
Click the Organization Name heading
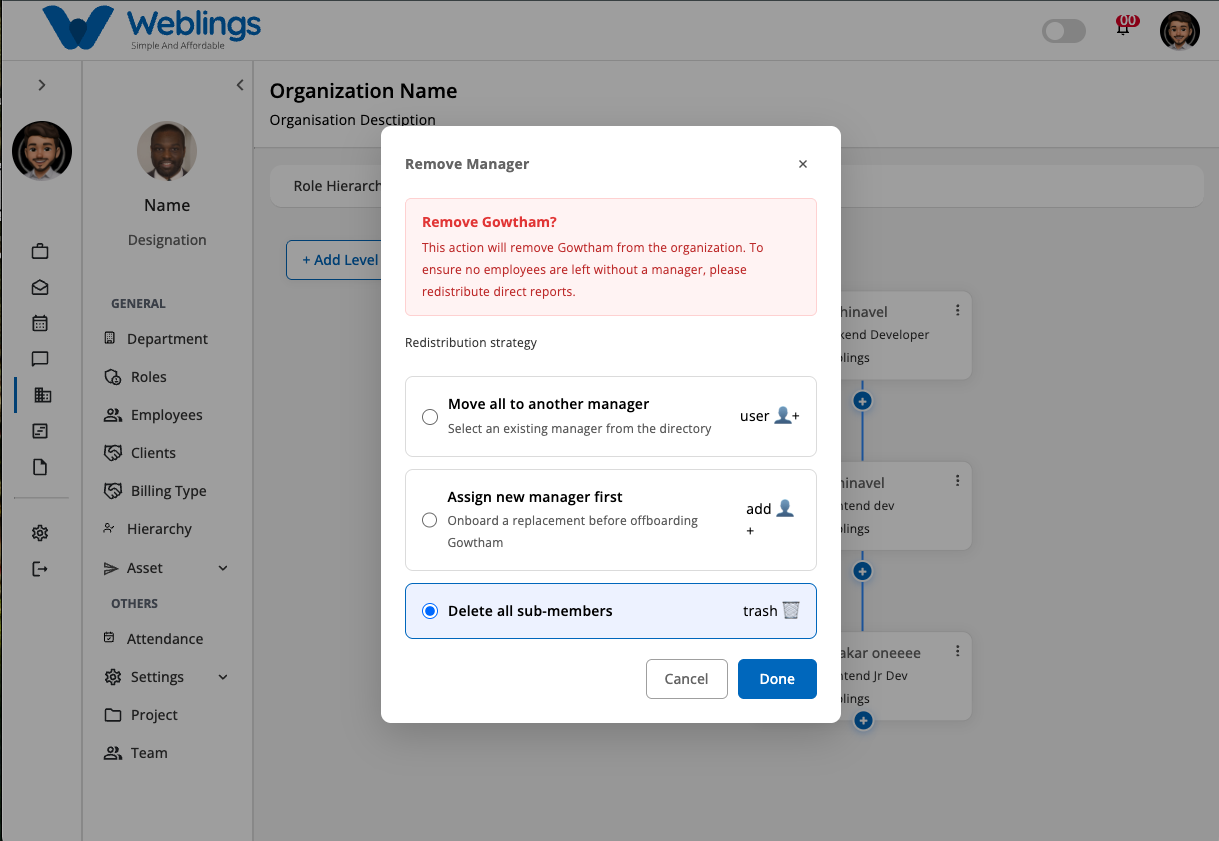[363, 91]
